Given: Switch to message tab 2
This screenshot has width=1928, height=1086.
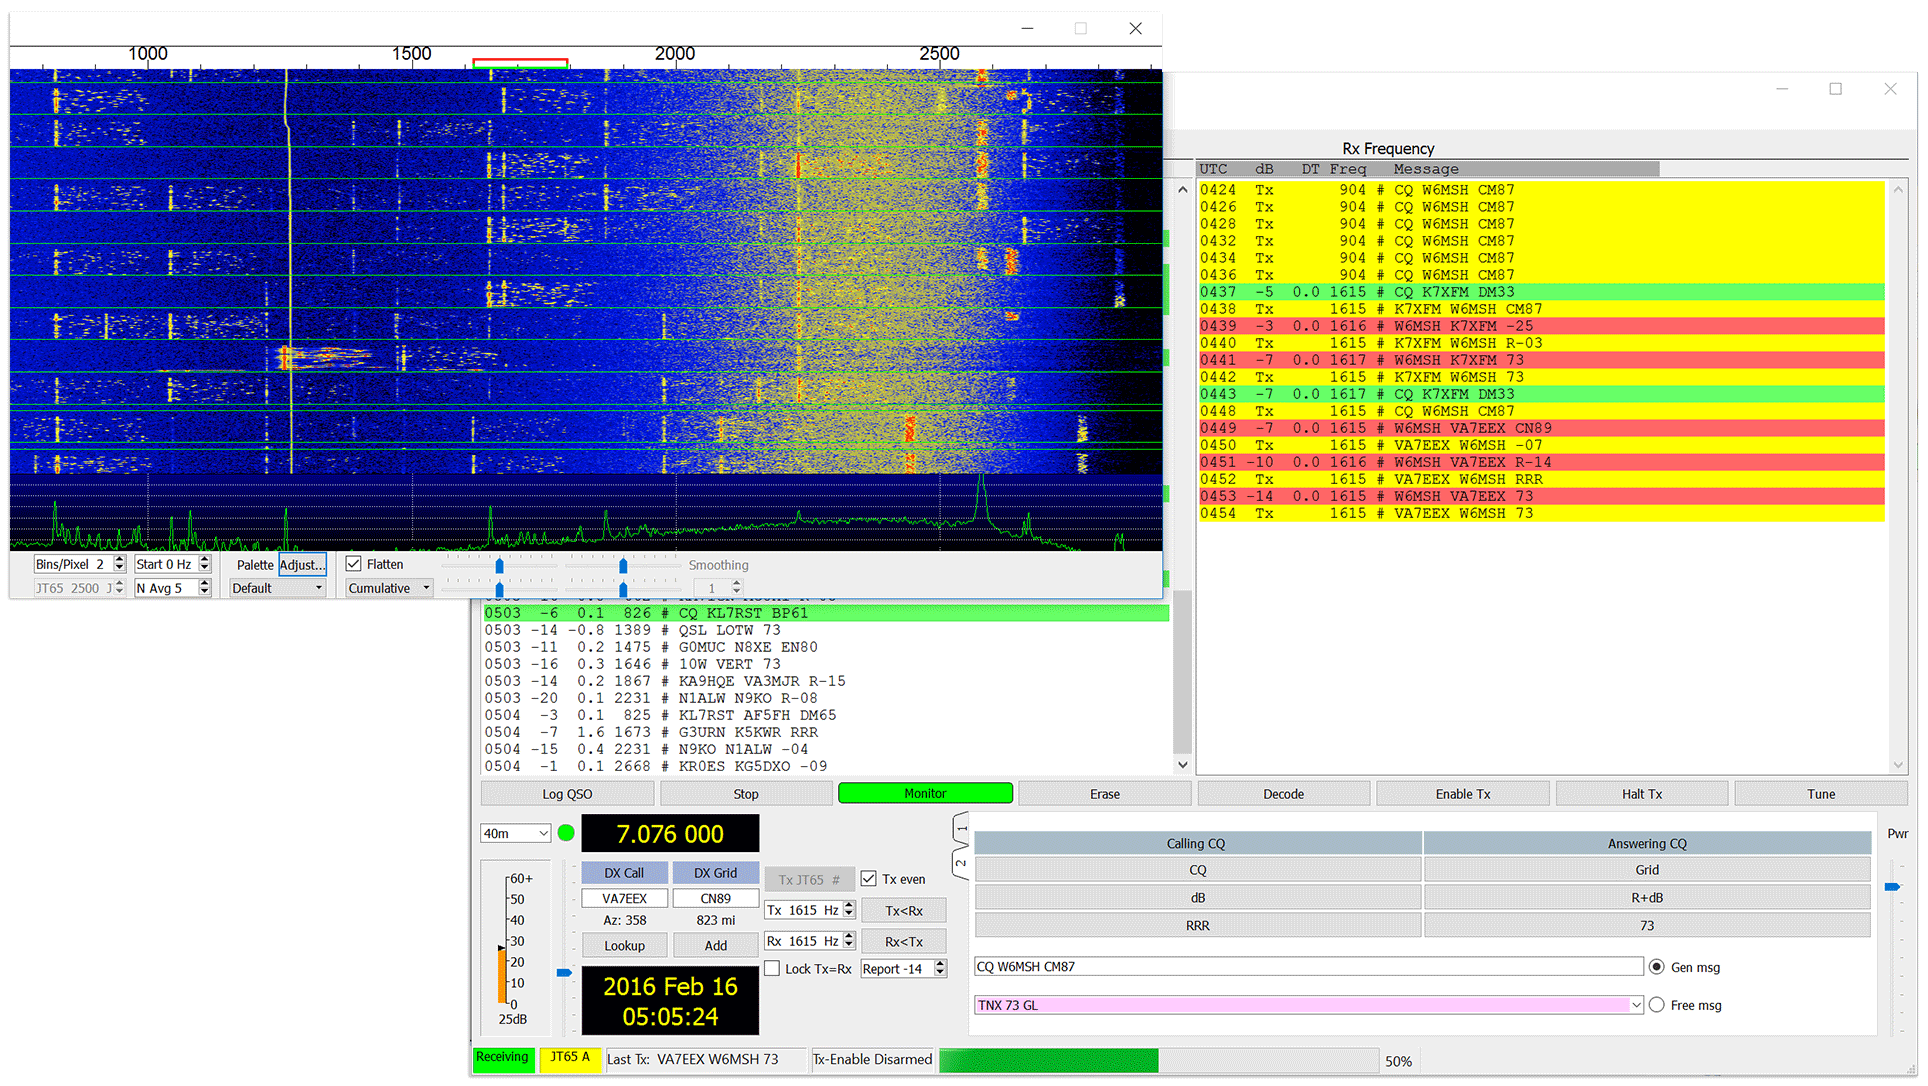Looking at the screenshot, I should tap(961, 863).
